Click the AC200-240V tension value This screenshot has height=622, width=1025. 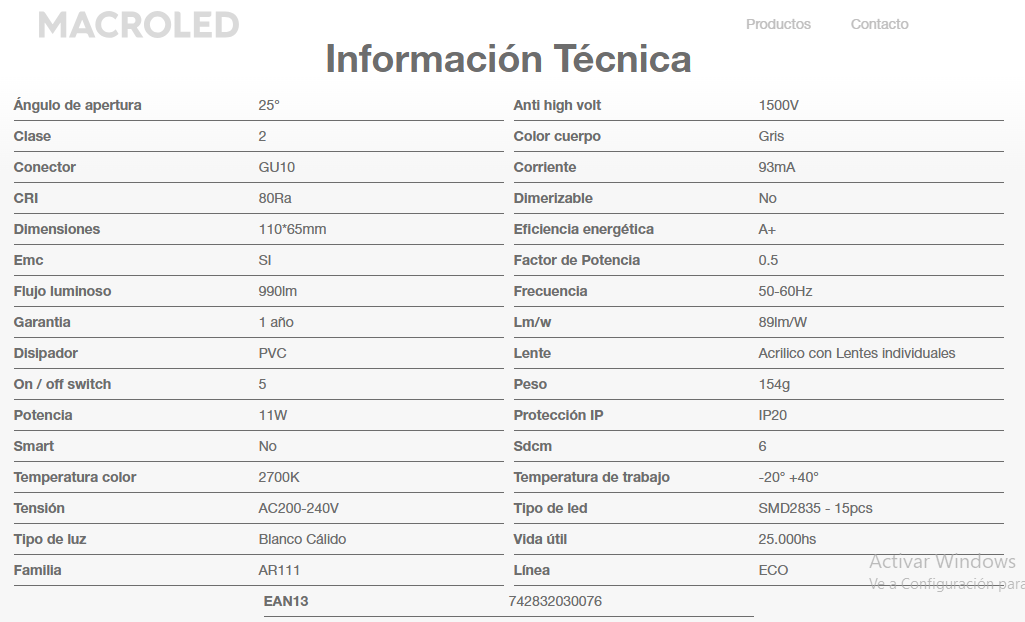pyautogui.click(x=299, y=508)
